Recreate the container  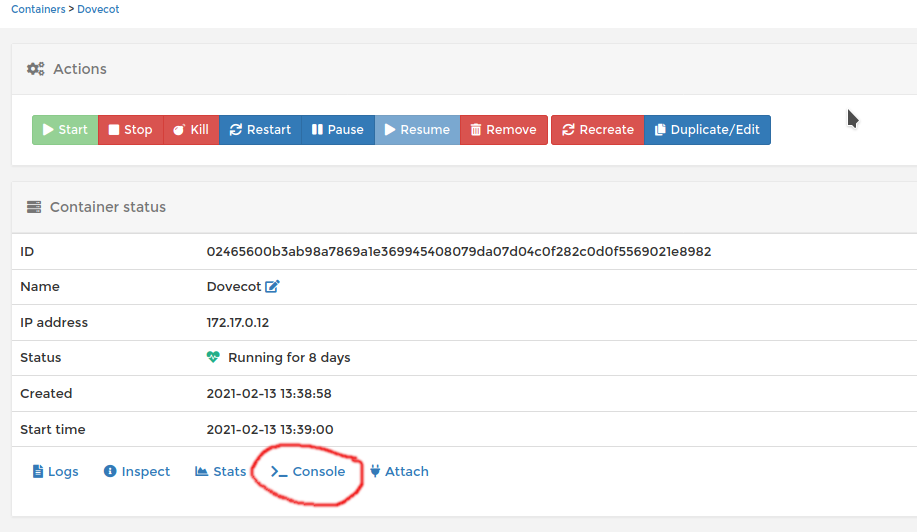(598, 130)
